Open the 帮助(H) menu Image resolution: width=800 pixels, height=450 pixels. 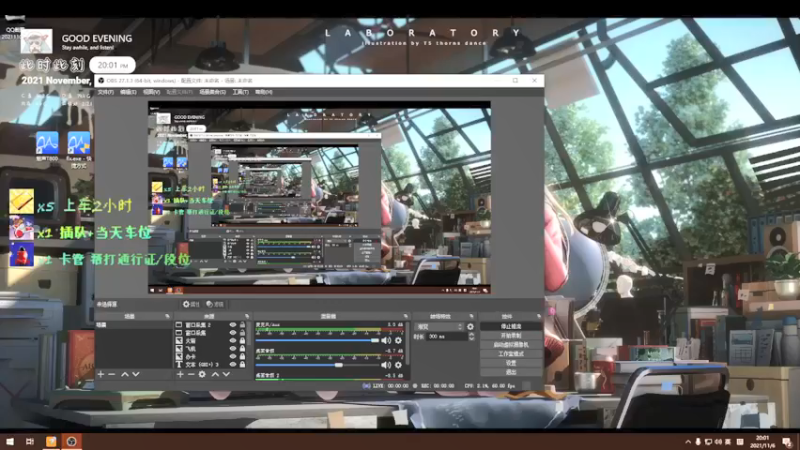click(264, 92)
